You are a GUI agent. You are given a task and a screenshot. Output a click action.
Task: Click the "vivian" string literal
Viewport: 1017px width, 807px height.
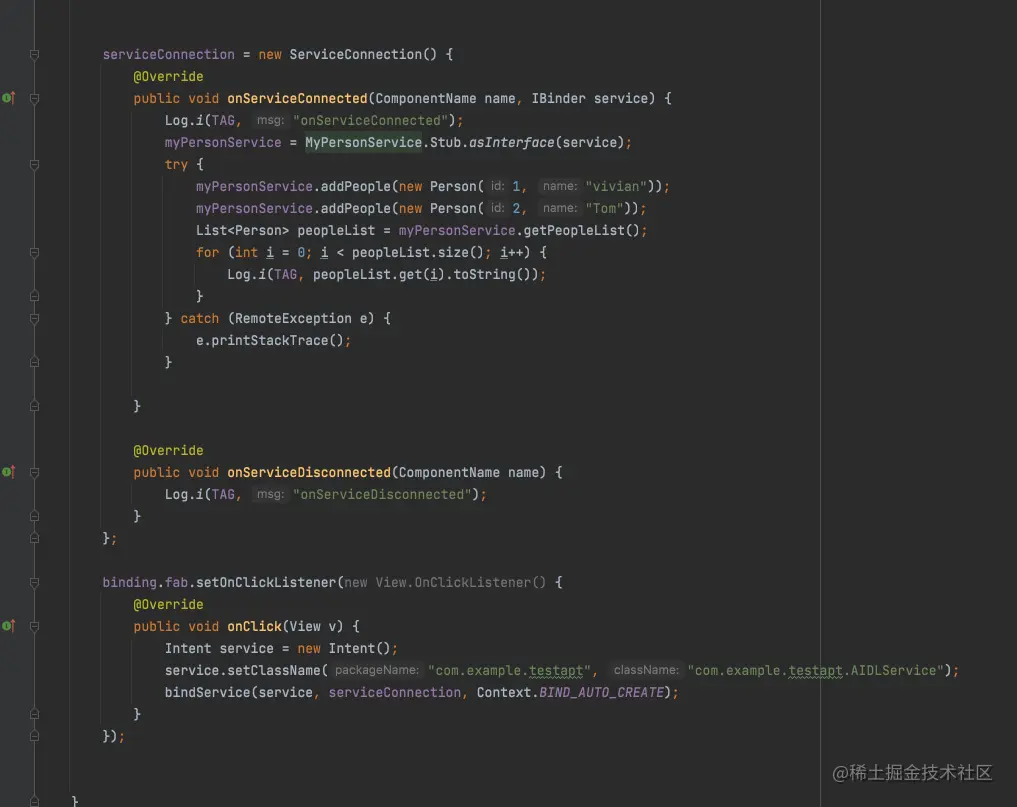[616, 186]
